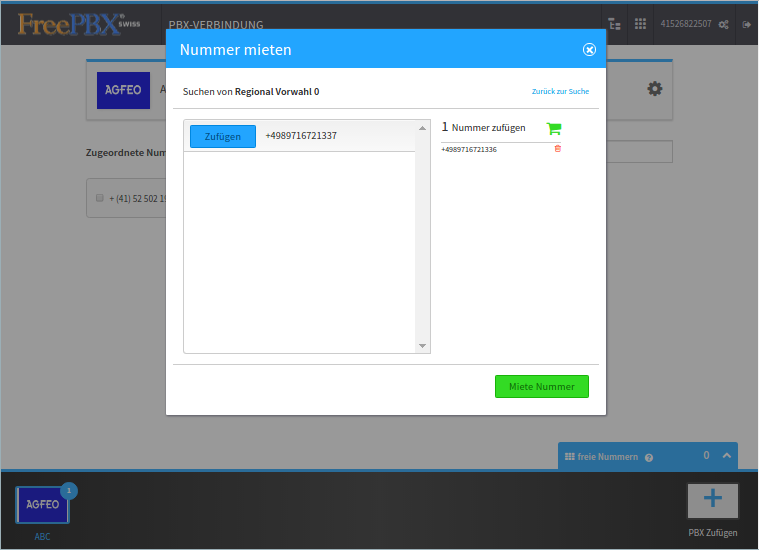Click the plus icon to add PBX
The height and width of the screenshot is (550, 759).
click(712, 500)
